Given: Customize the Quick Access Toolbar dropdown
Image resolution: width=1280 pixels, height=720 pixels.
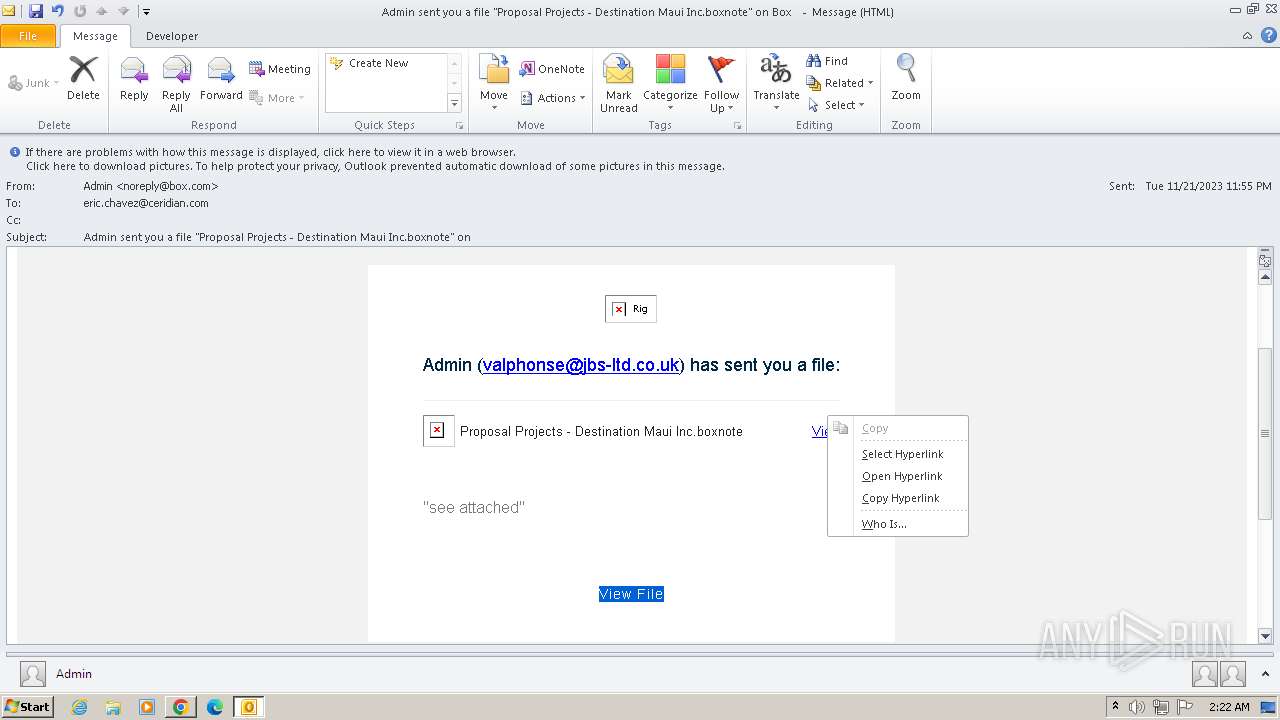Looking at the screenshot, I should coord(146,12).
